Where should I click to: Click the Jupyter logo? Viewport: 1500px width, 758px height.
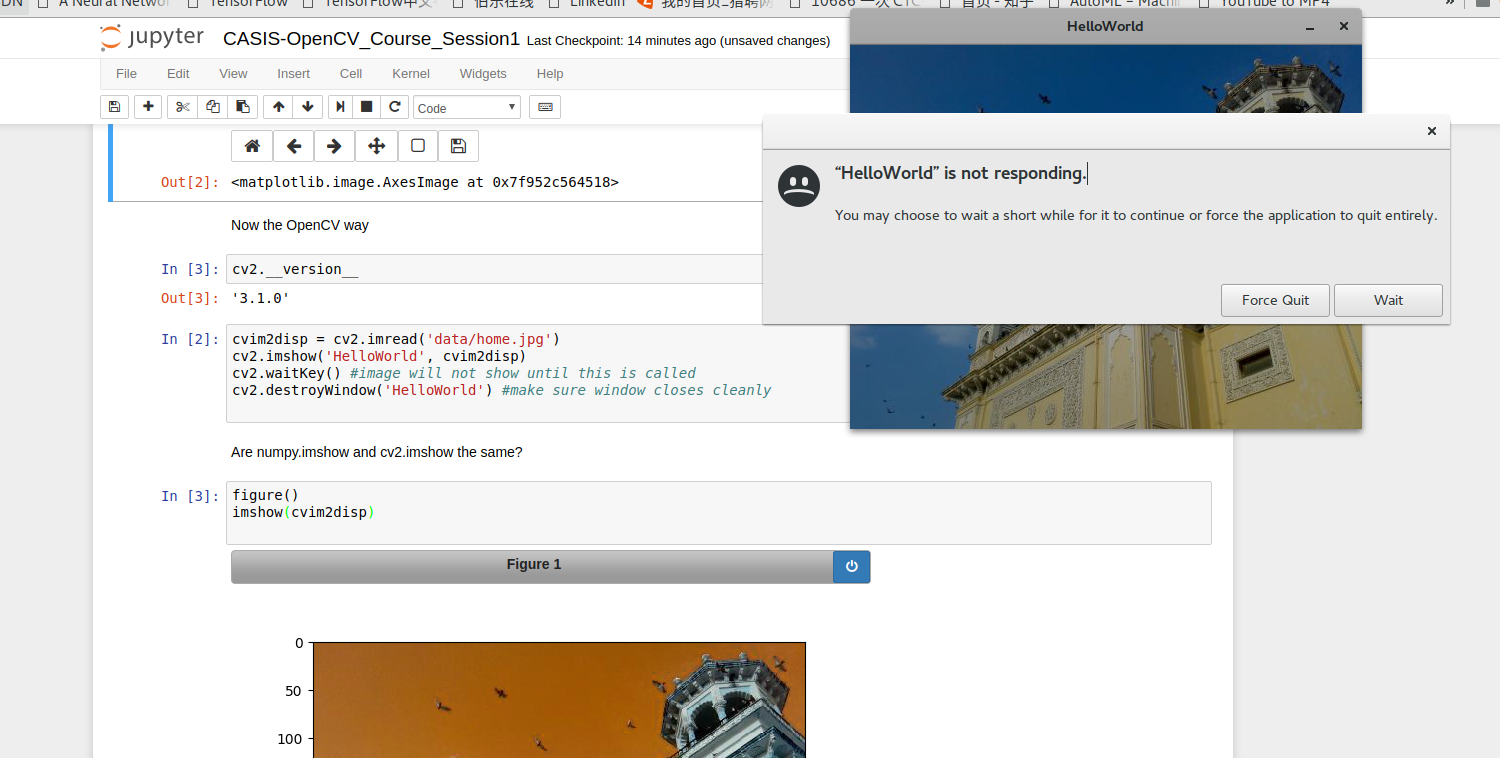coord(152,39)
